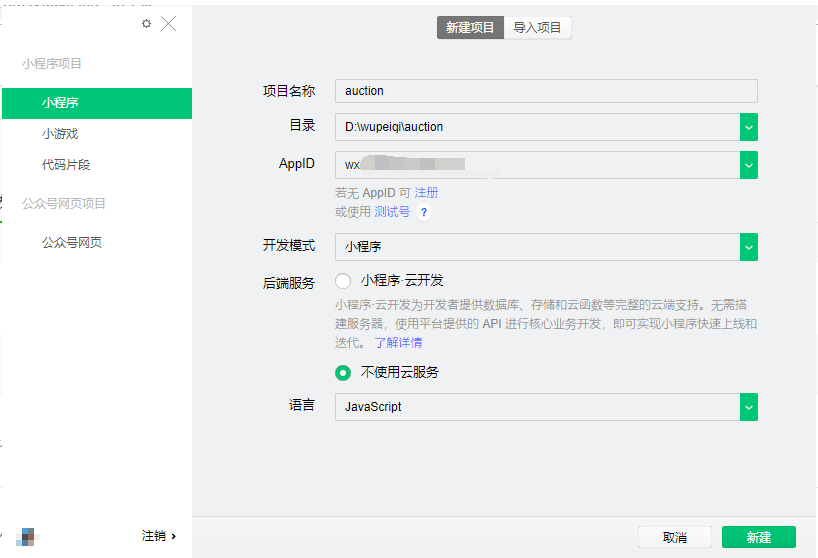This screenshot has width=818, height=558.
Task: Click the 注册 link under AppID
Action: 426,192
